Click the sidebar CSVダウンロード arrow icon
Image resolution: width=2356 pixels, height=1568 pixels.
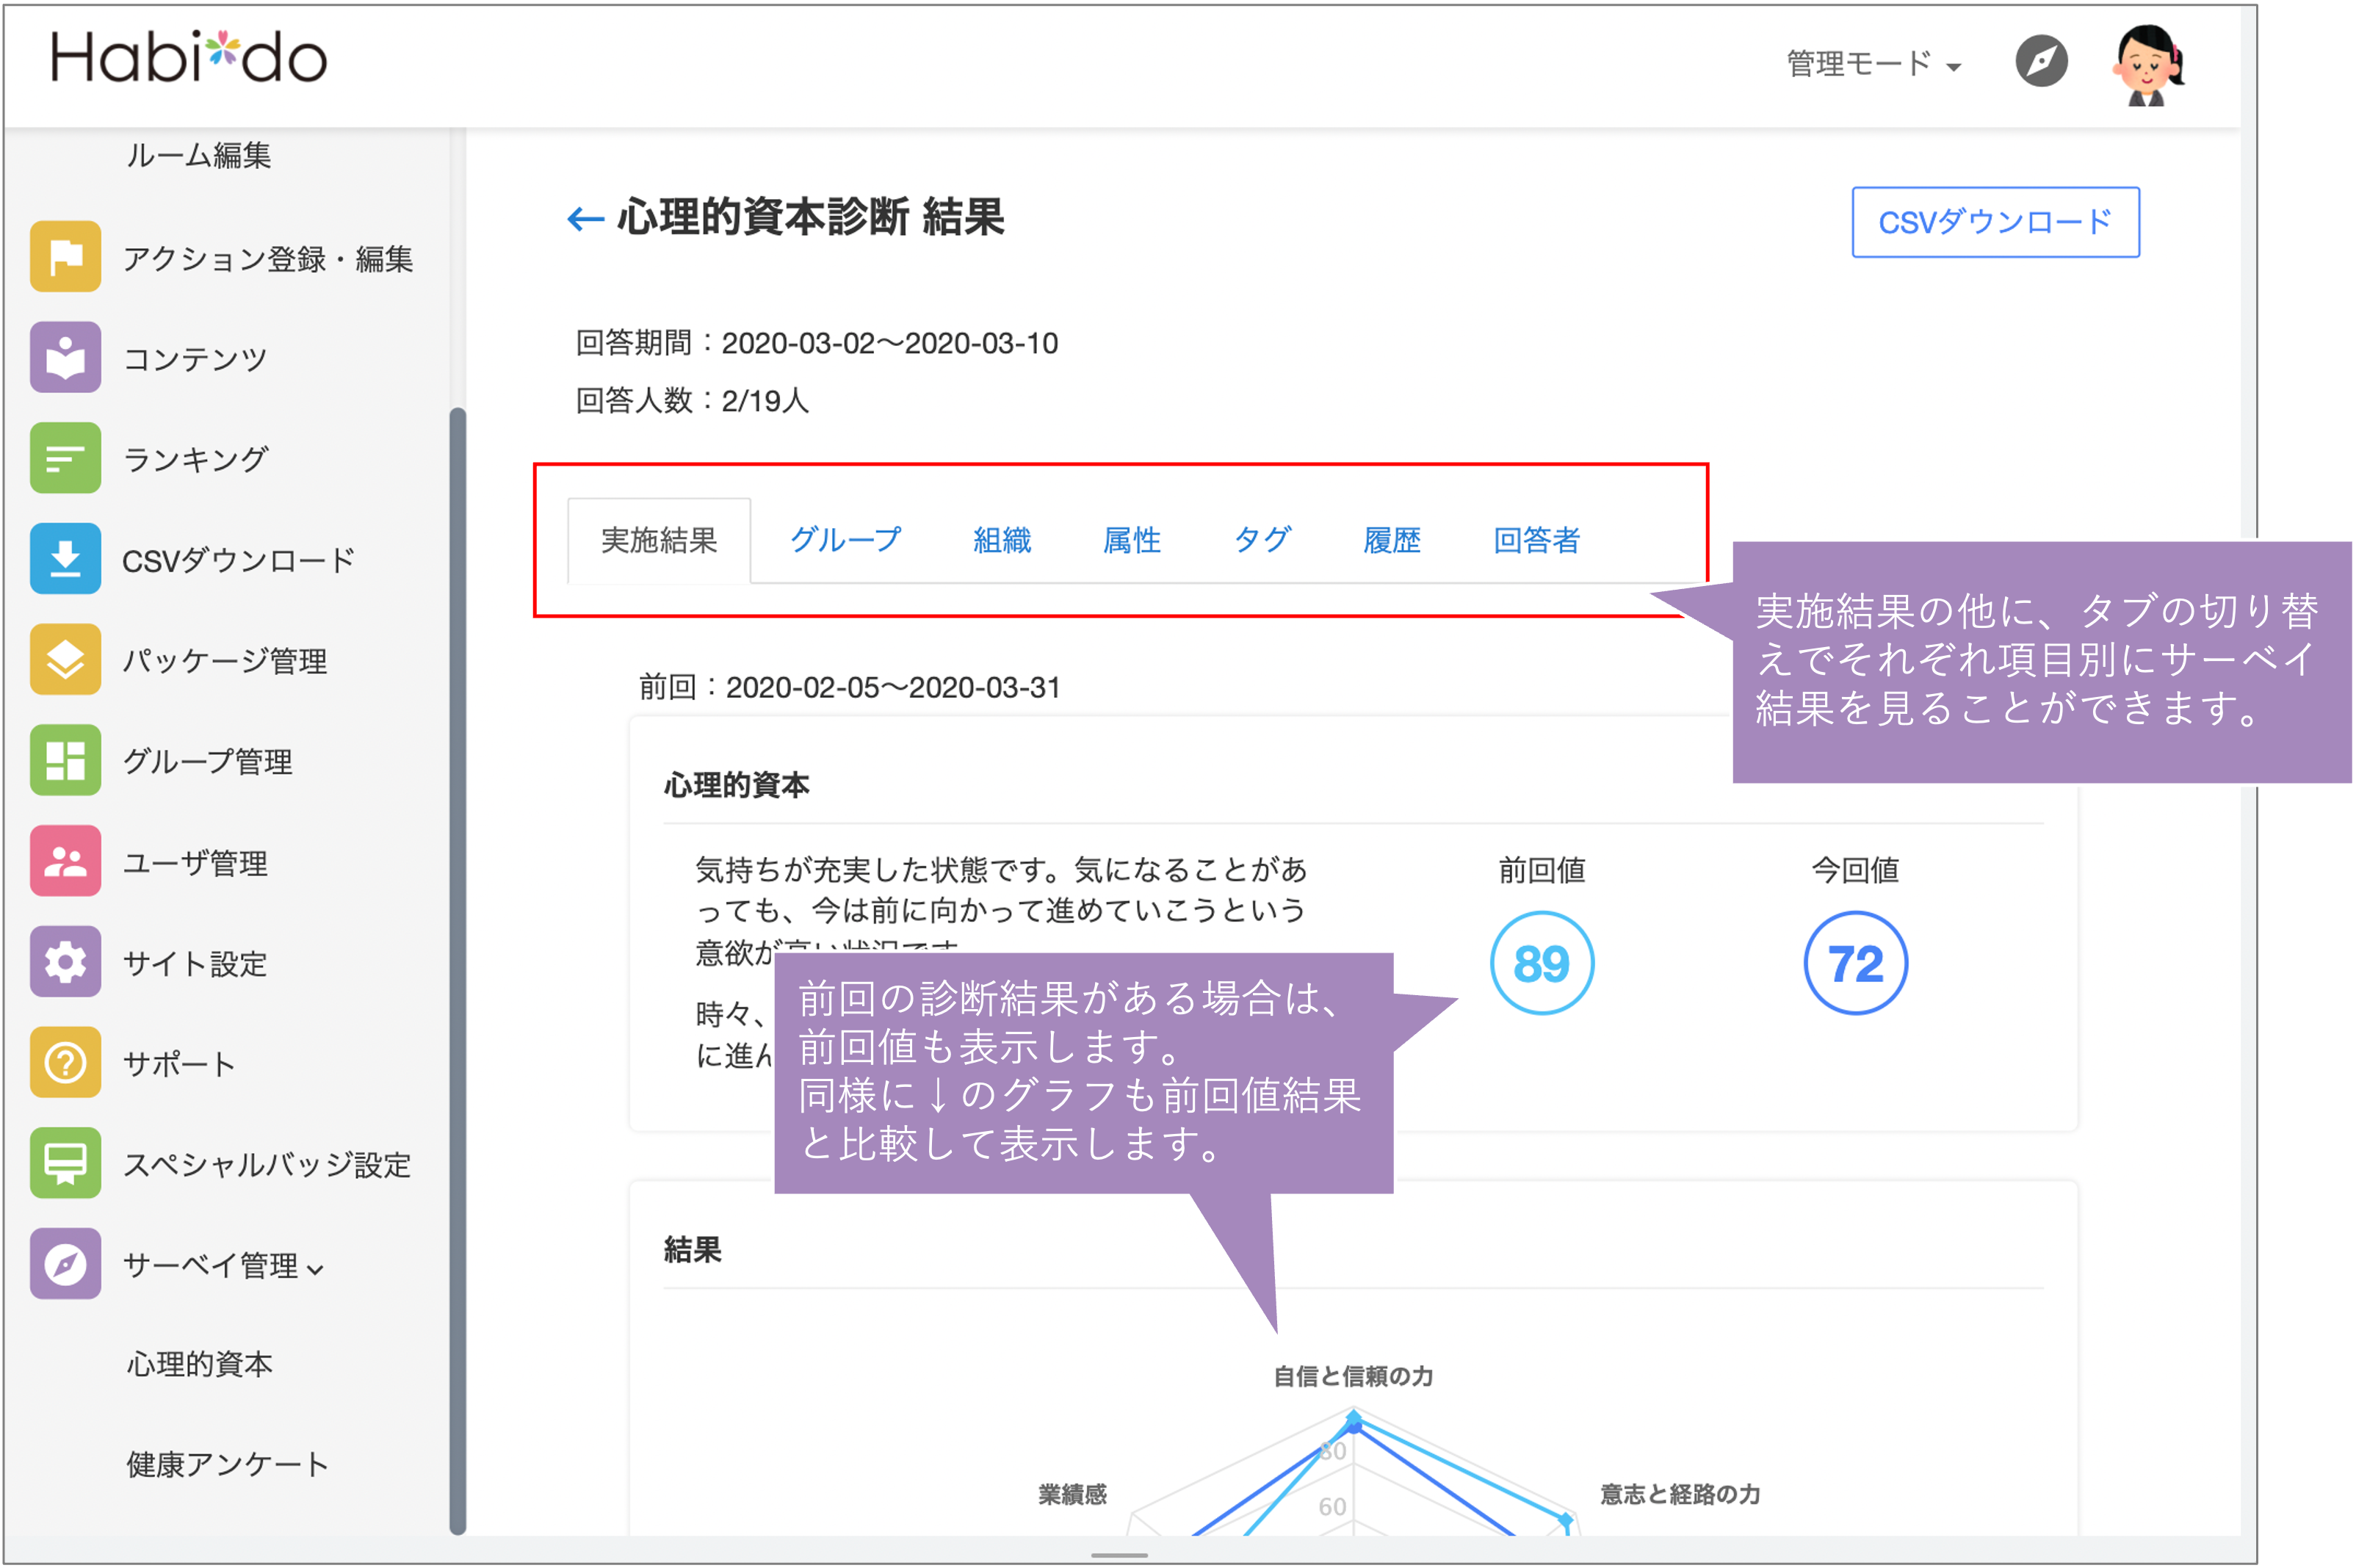coord(65,559)
